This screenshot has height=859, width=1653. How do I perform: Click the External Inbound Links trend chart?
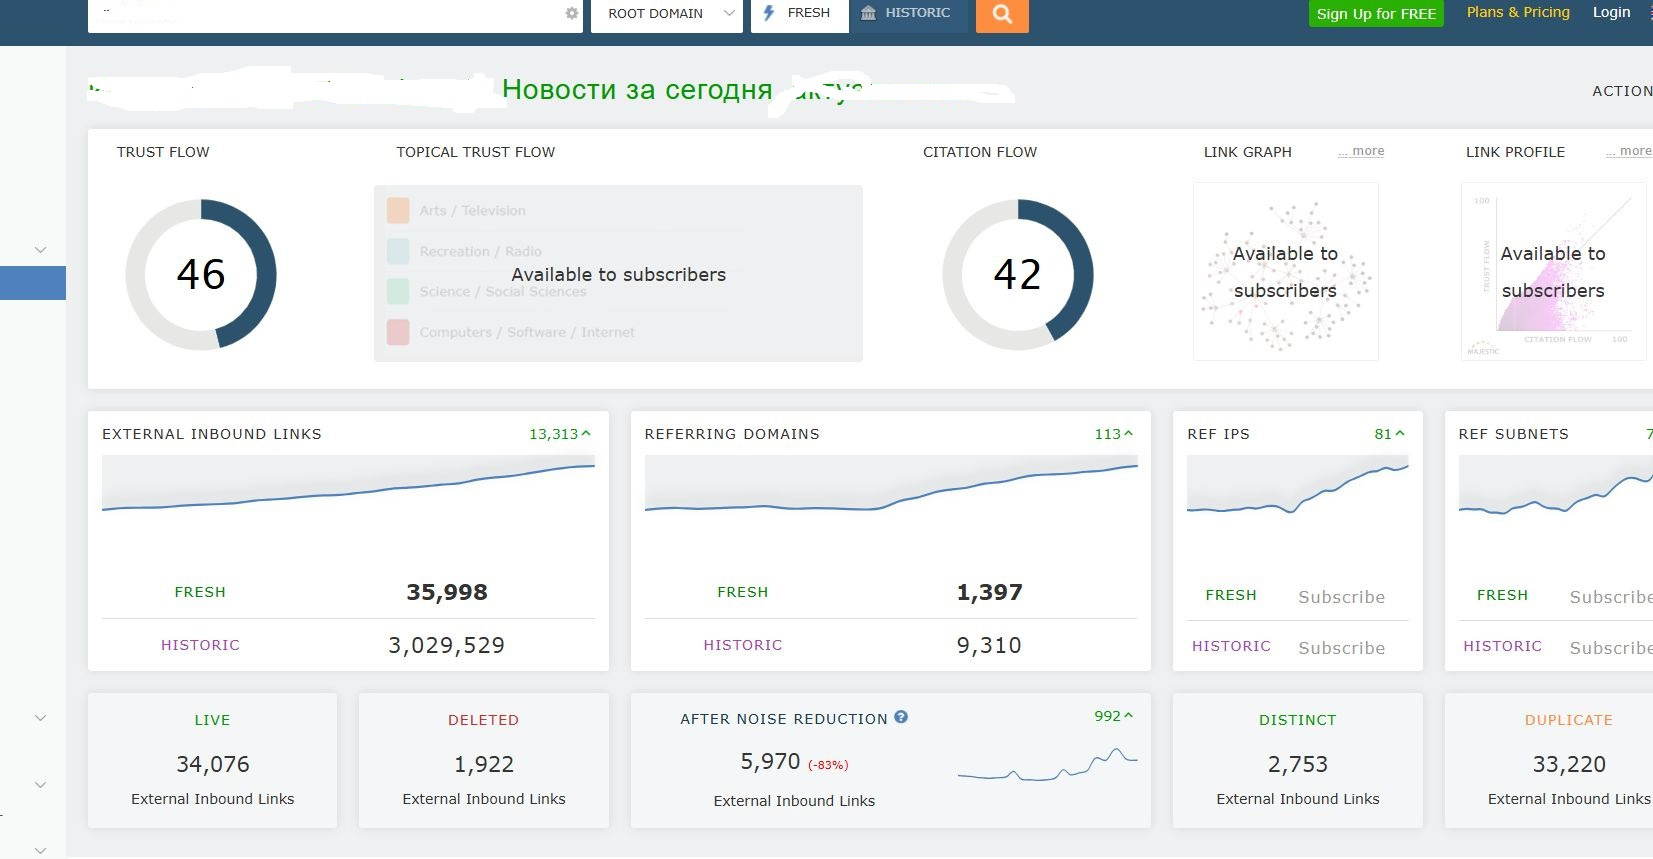tap(348, 485)
